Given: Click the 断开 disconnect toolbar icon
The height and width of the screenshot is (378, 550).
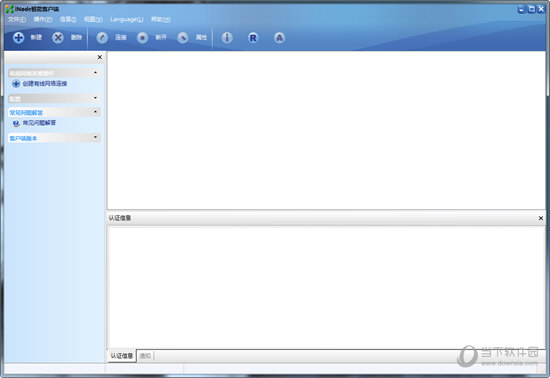Looking at the screenshot, I should 142,38.
